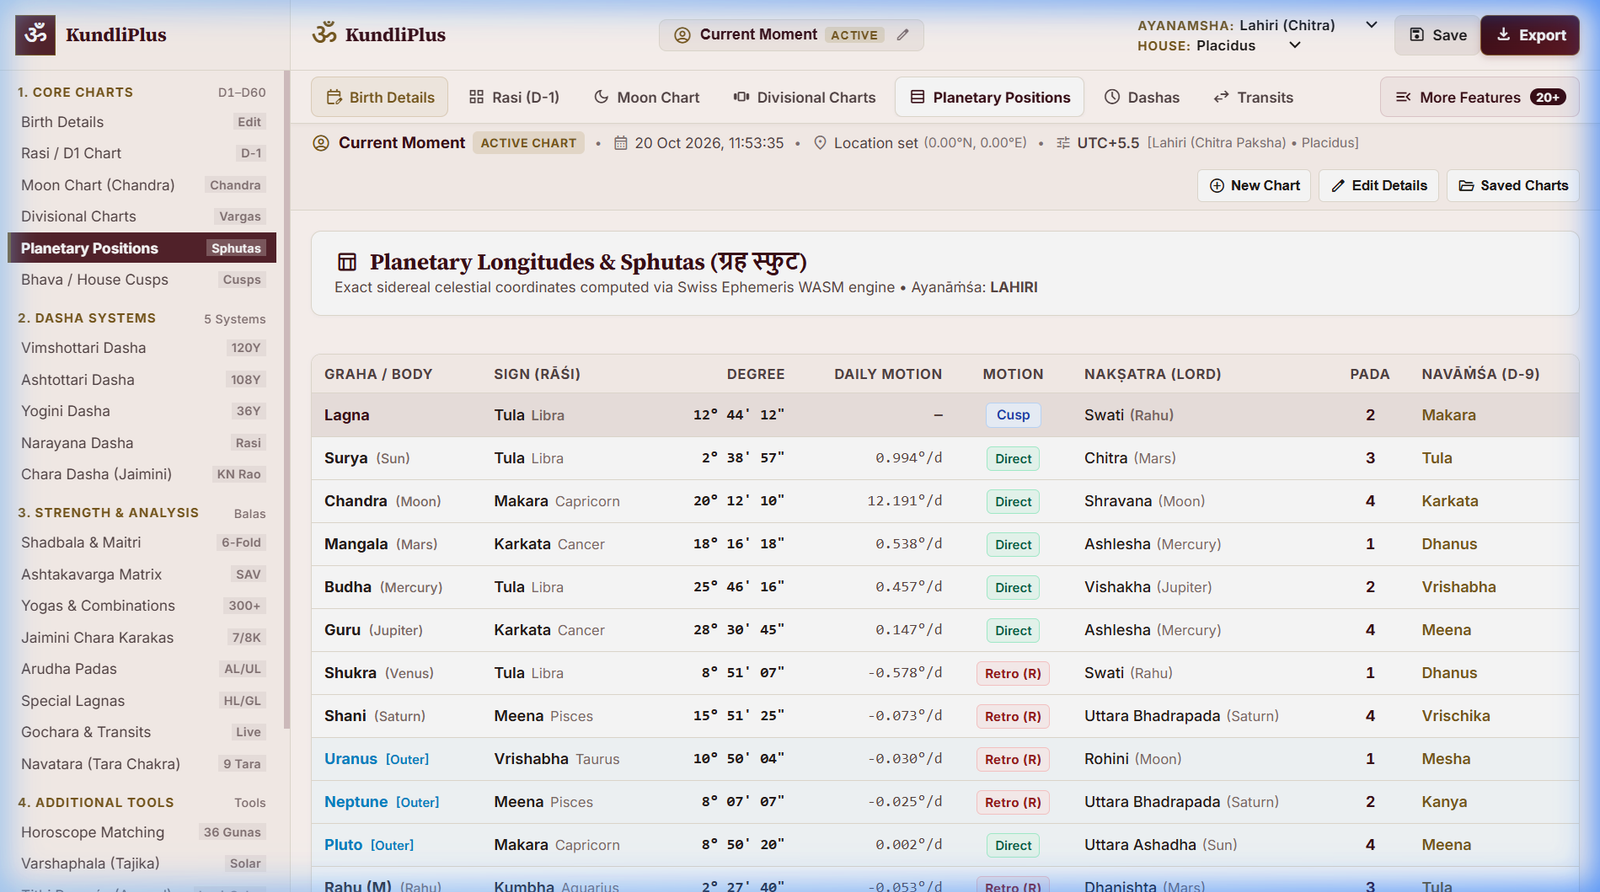Export the chart
This screenshot has width=1600, height=892.
tap(1530, 35)
